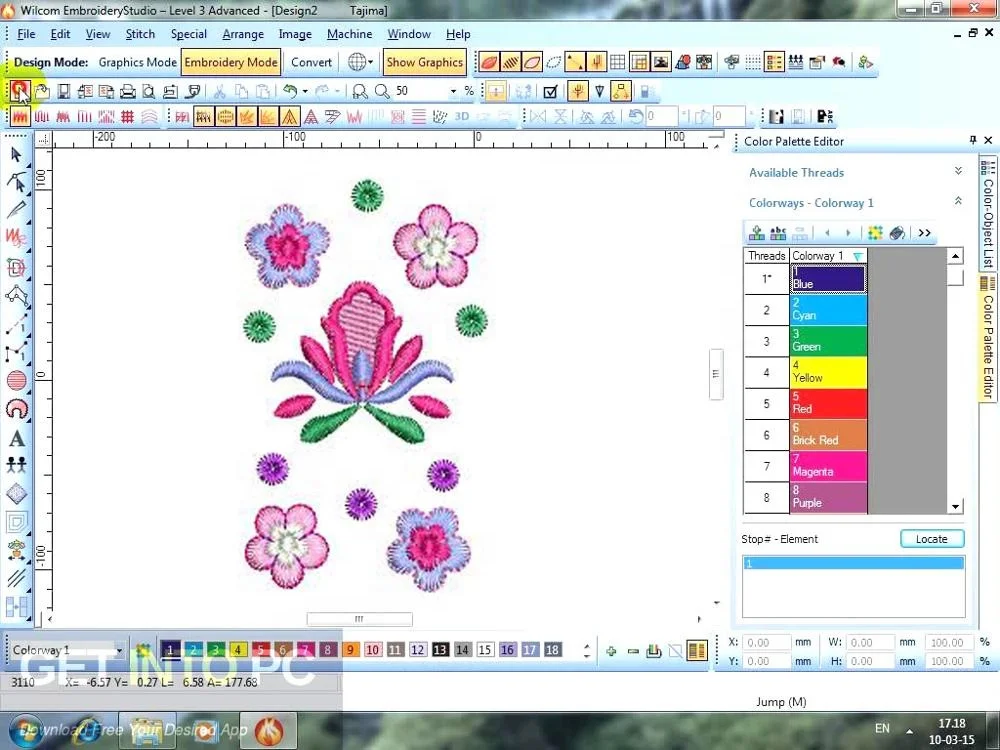Select the arrow Select Object tool
Image resolution: width=1000 pixels, height=750 pixels.
point(16,154)
